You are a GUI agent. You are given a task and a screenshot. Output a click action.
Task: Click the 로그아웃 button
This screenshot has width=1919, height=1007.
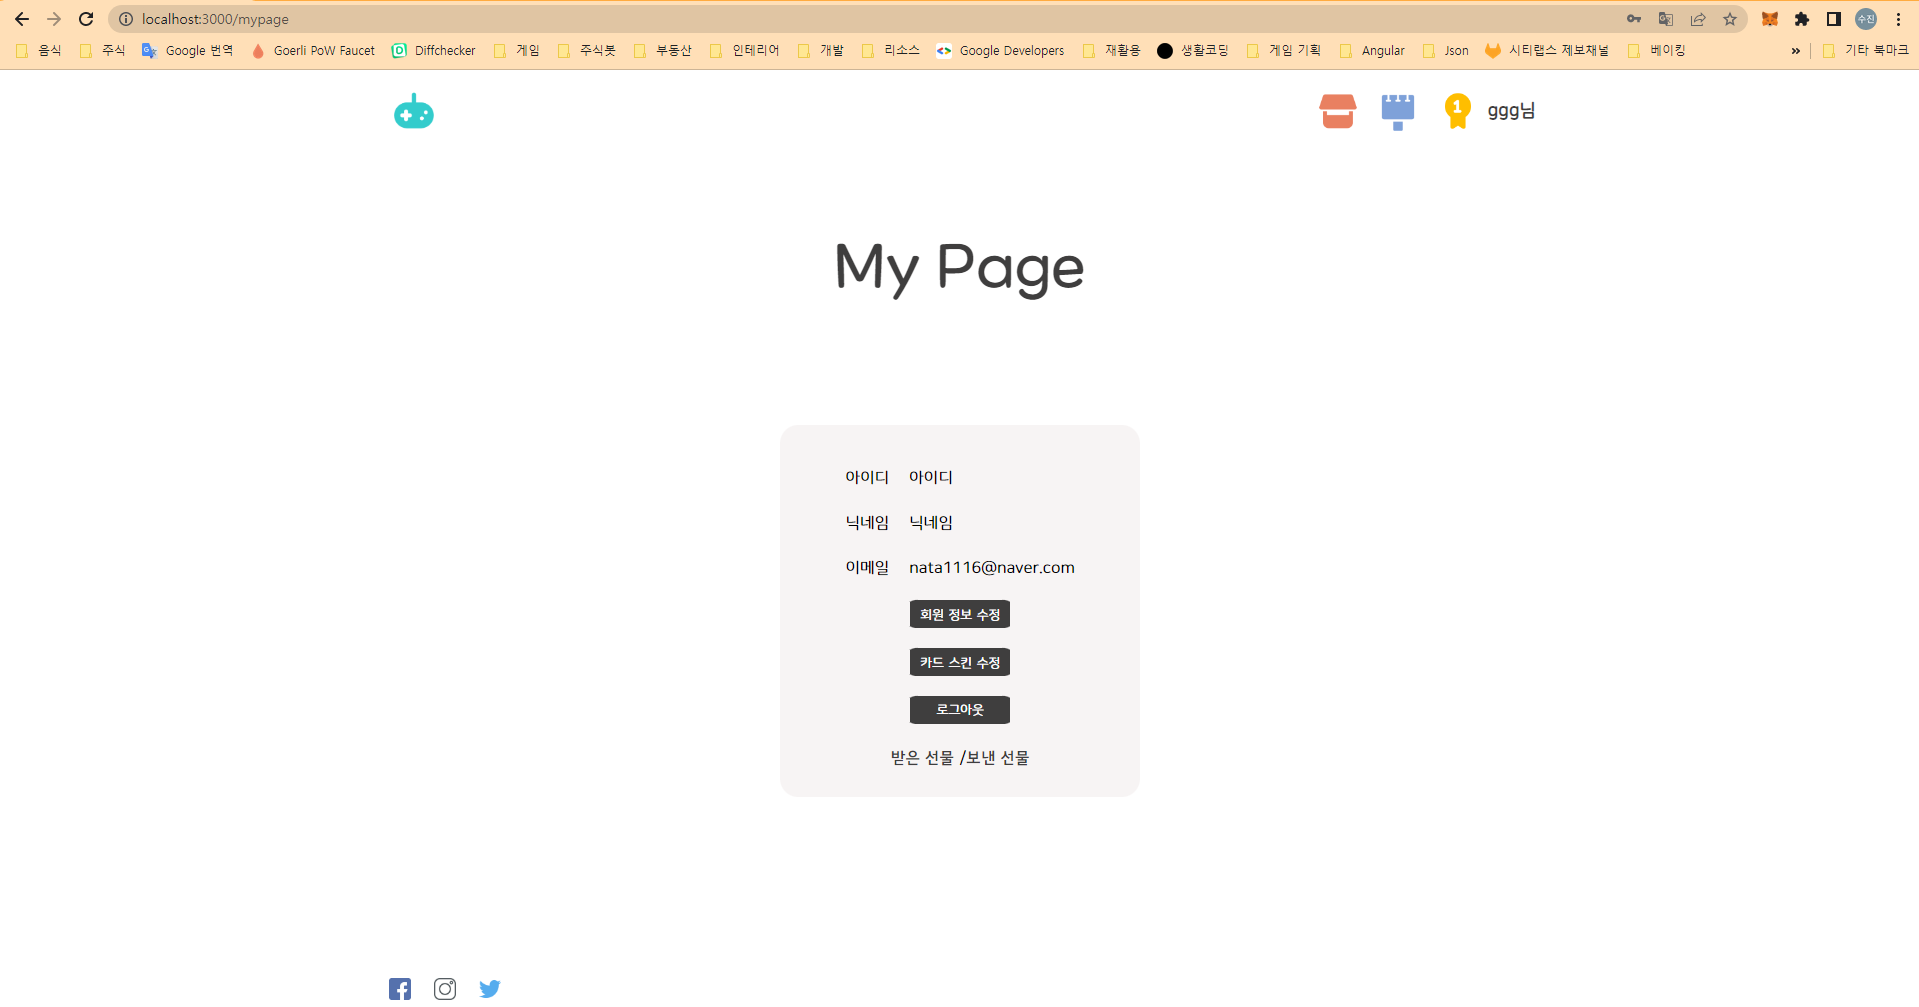959,710
